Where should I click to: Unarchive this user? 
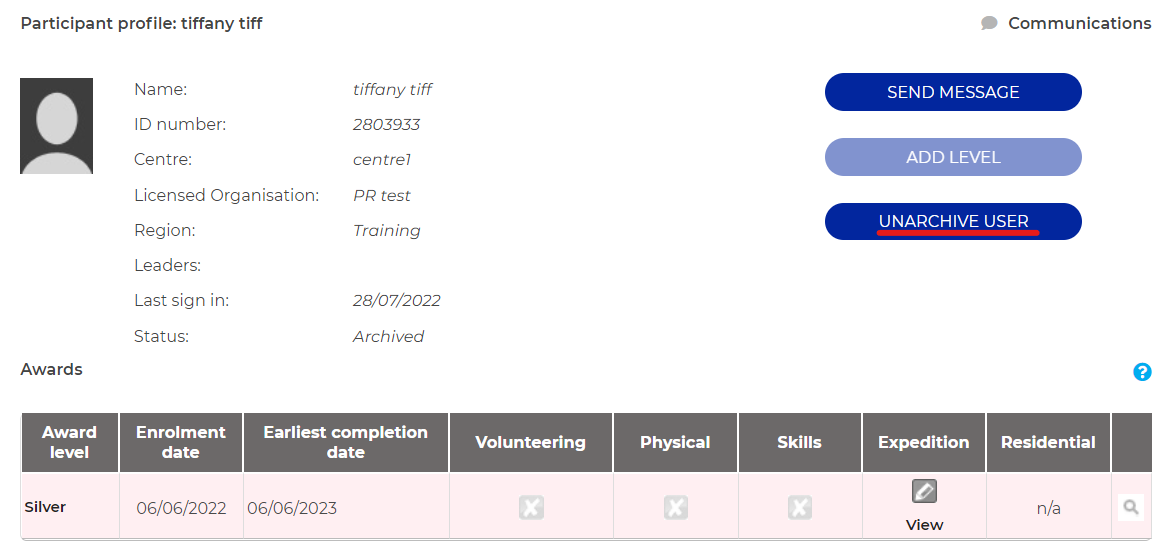click(953, 221)
